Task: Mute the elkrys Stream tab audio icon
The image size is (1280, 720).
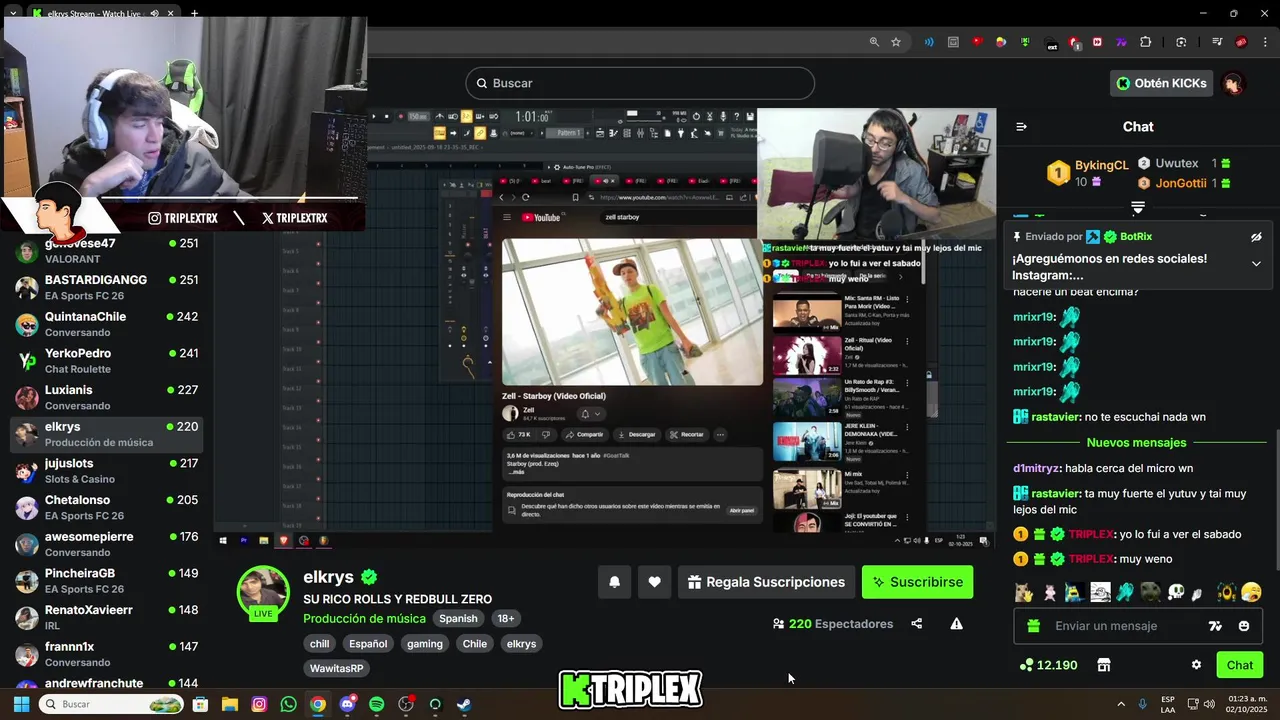Action: pyautogui.click(x=154, y=14)
